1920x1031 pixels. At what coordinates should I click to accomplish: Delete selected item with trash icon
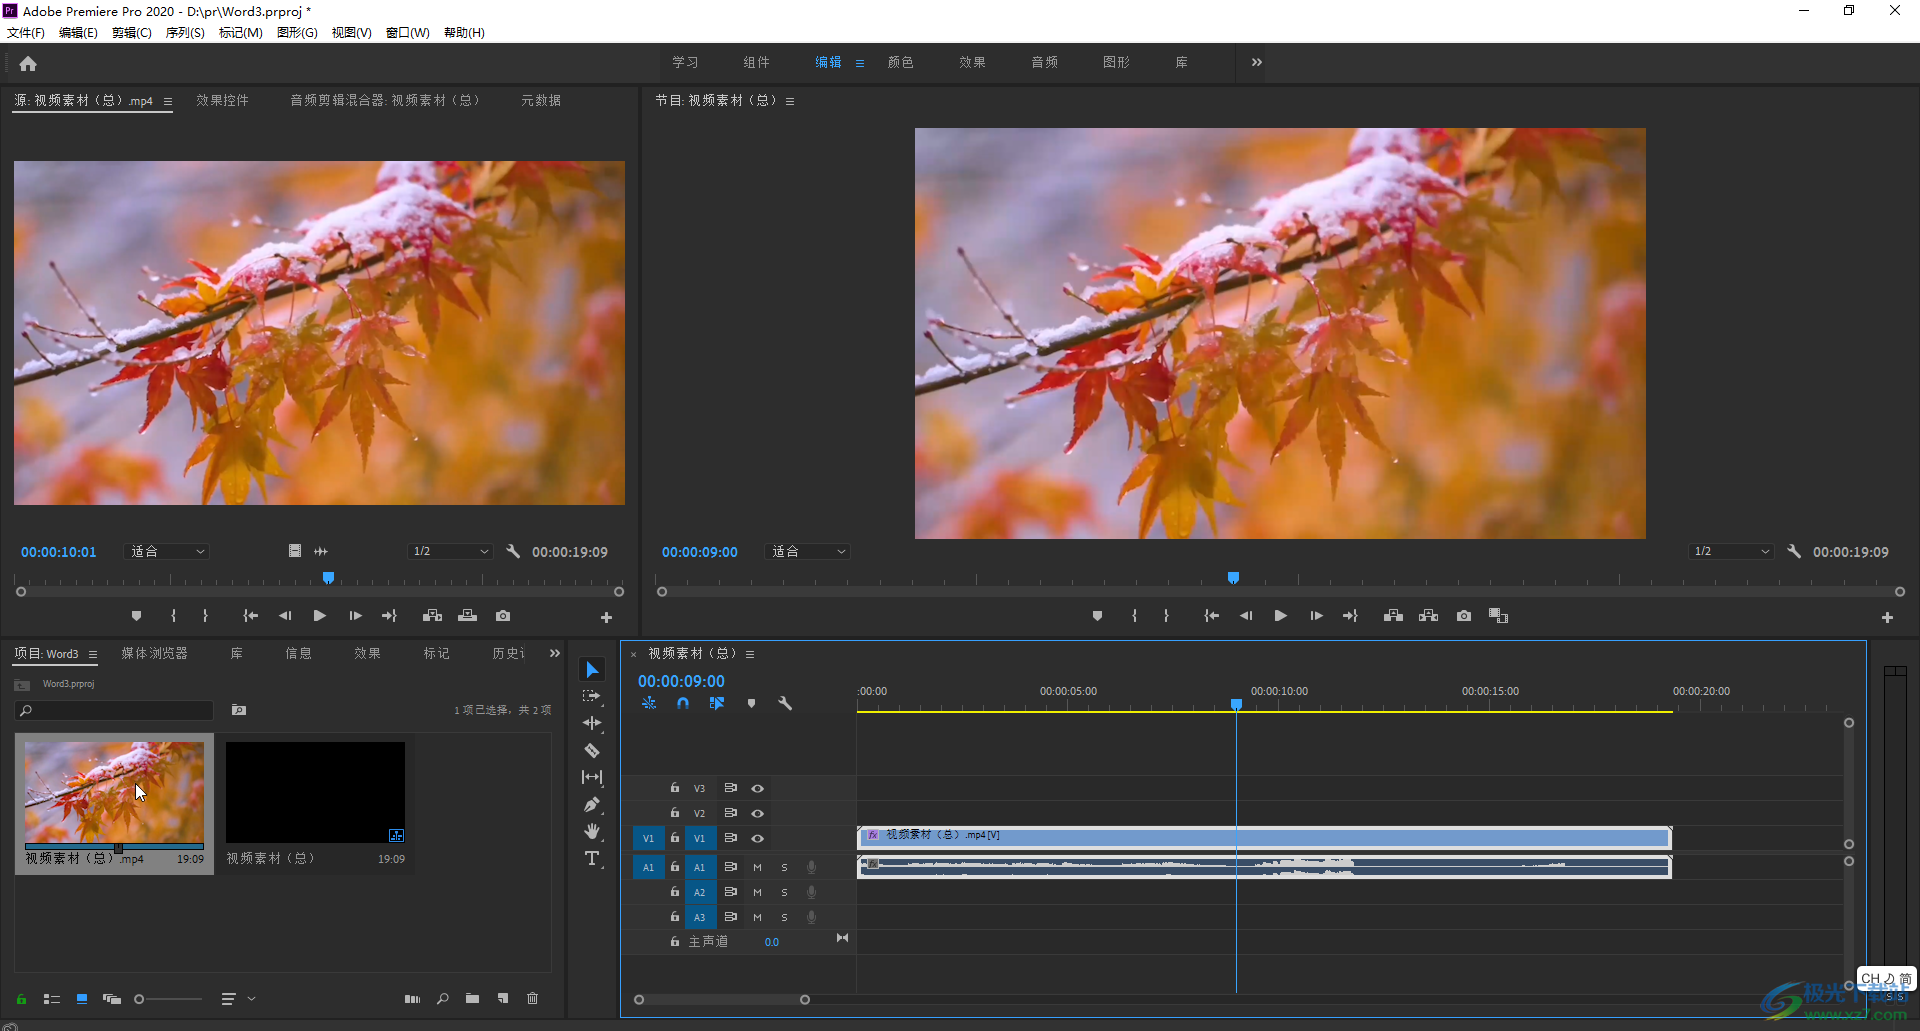click(x=533, y=998)
